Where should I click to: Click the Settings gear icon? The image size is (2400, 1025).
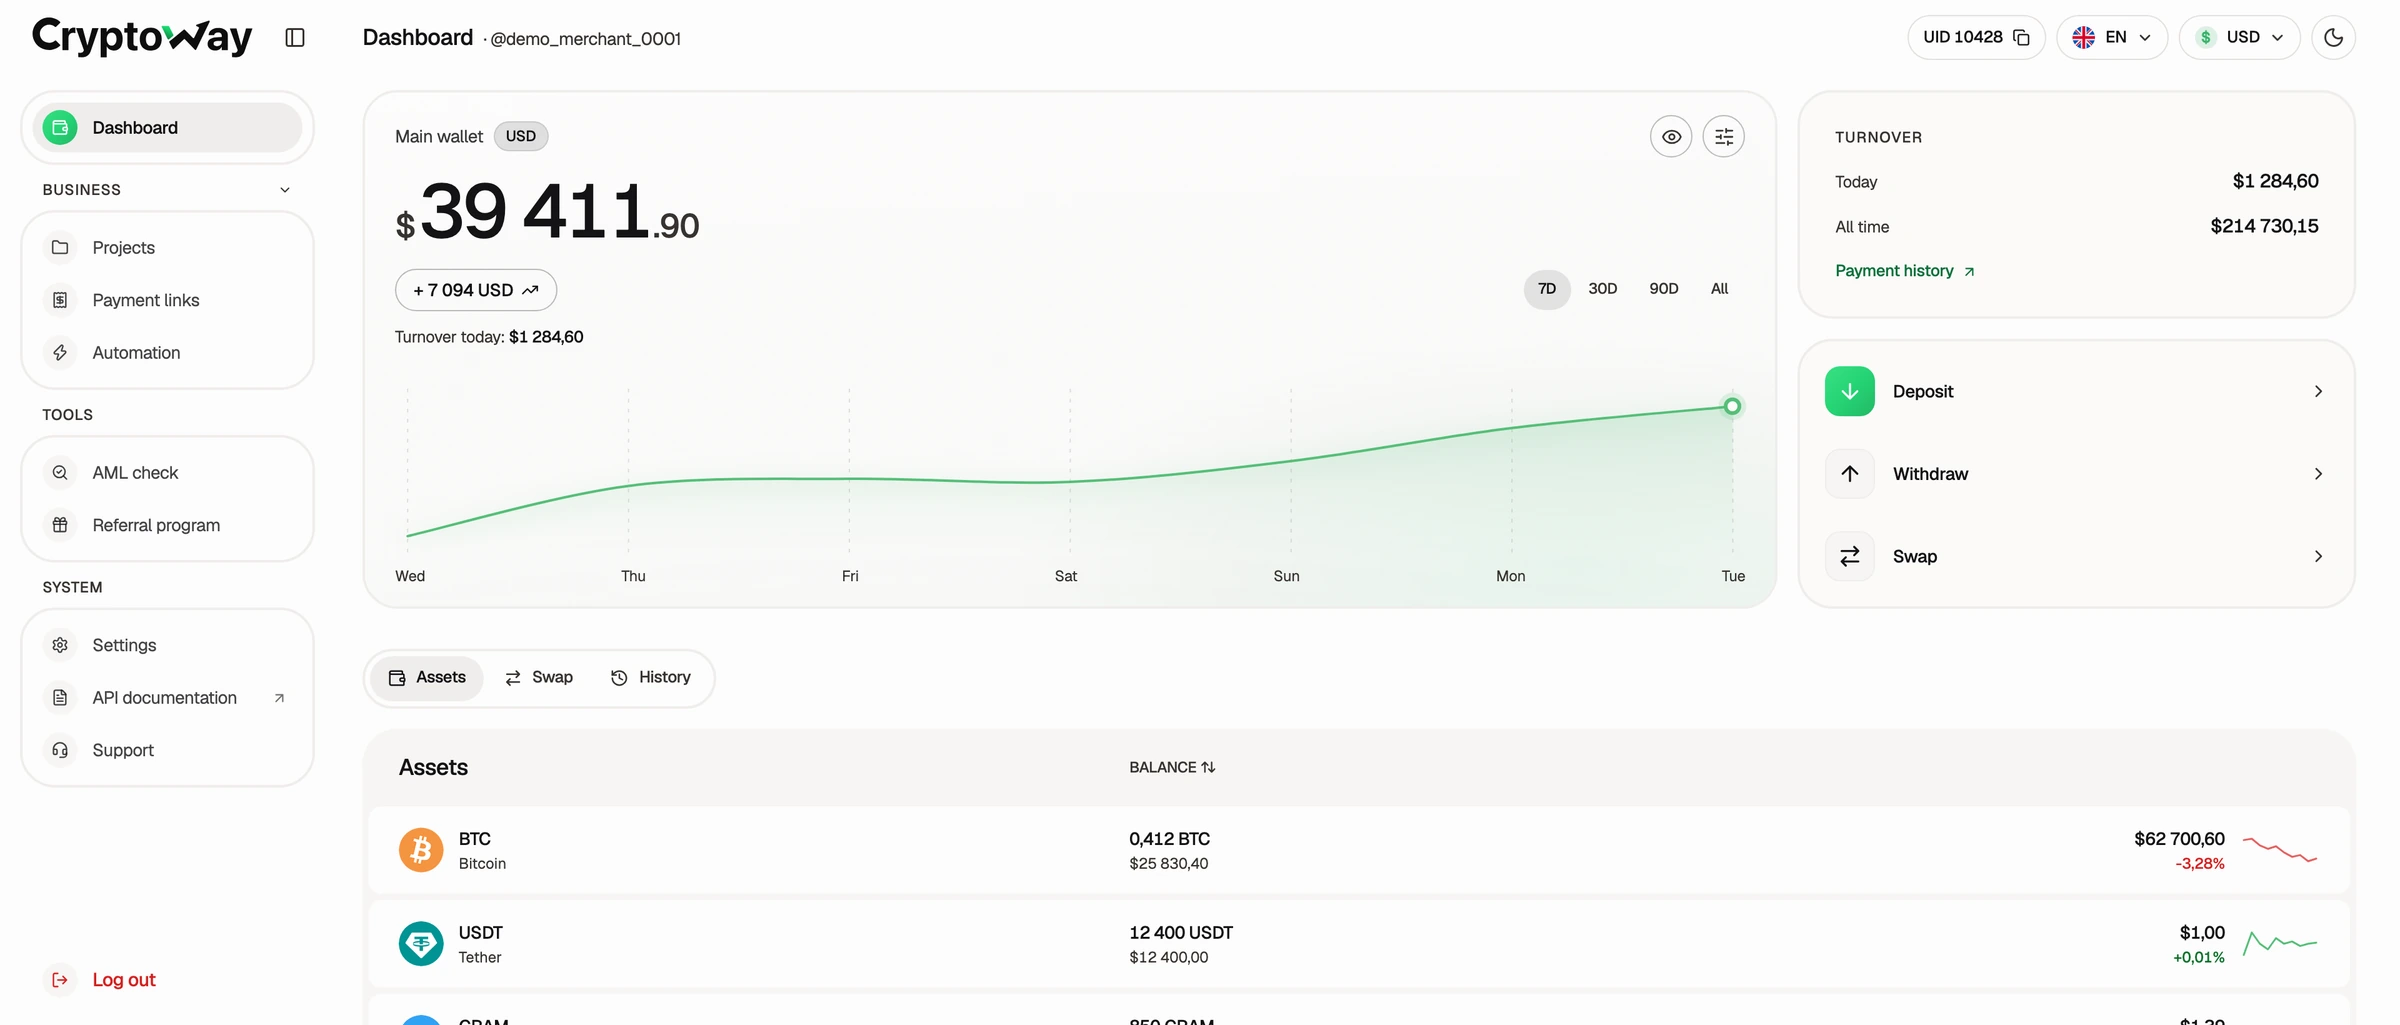click(x=60, y=645)
